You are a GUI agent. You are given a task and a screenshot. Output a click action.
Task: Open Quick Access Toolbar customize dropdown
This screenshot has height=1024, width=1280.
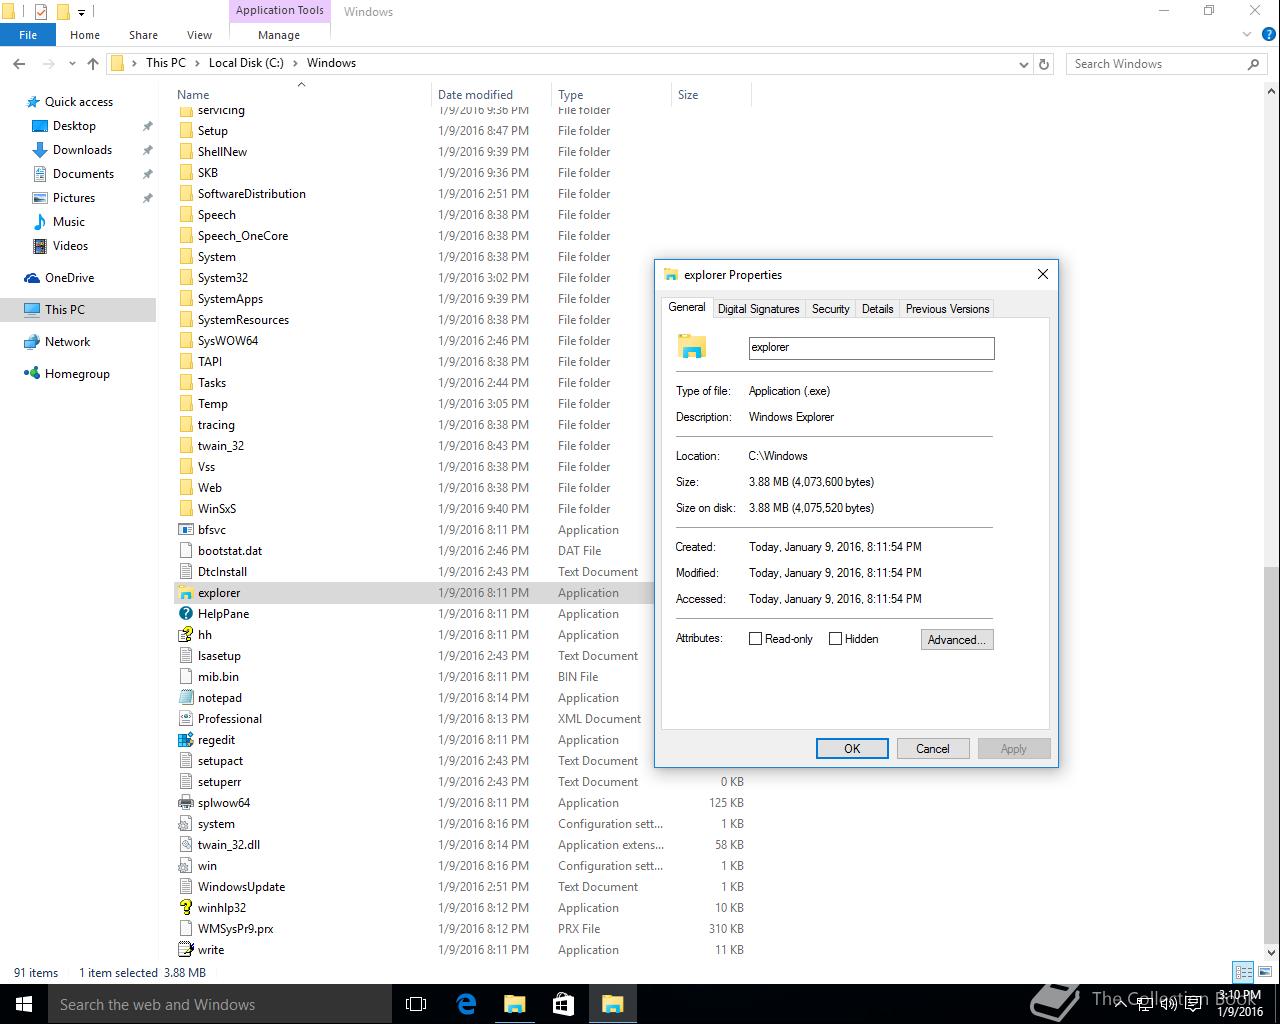(x=82, y=12)
